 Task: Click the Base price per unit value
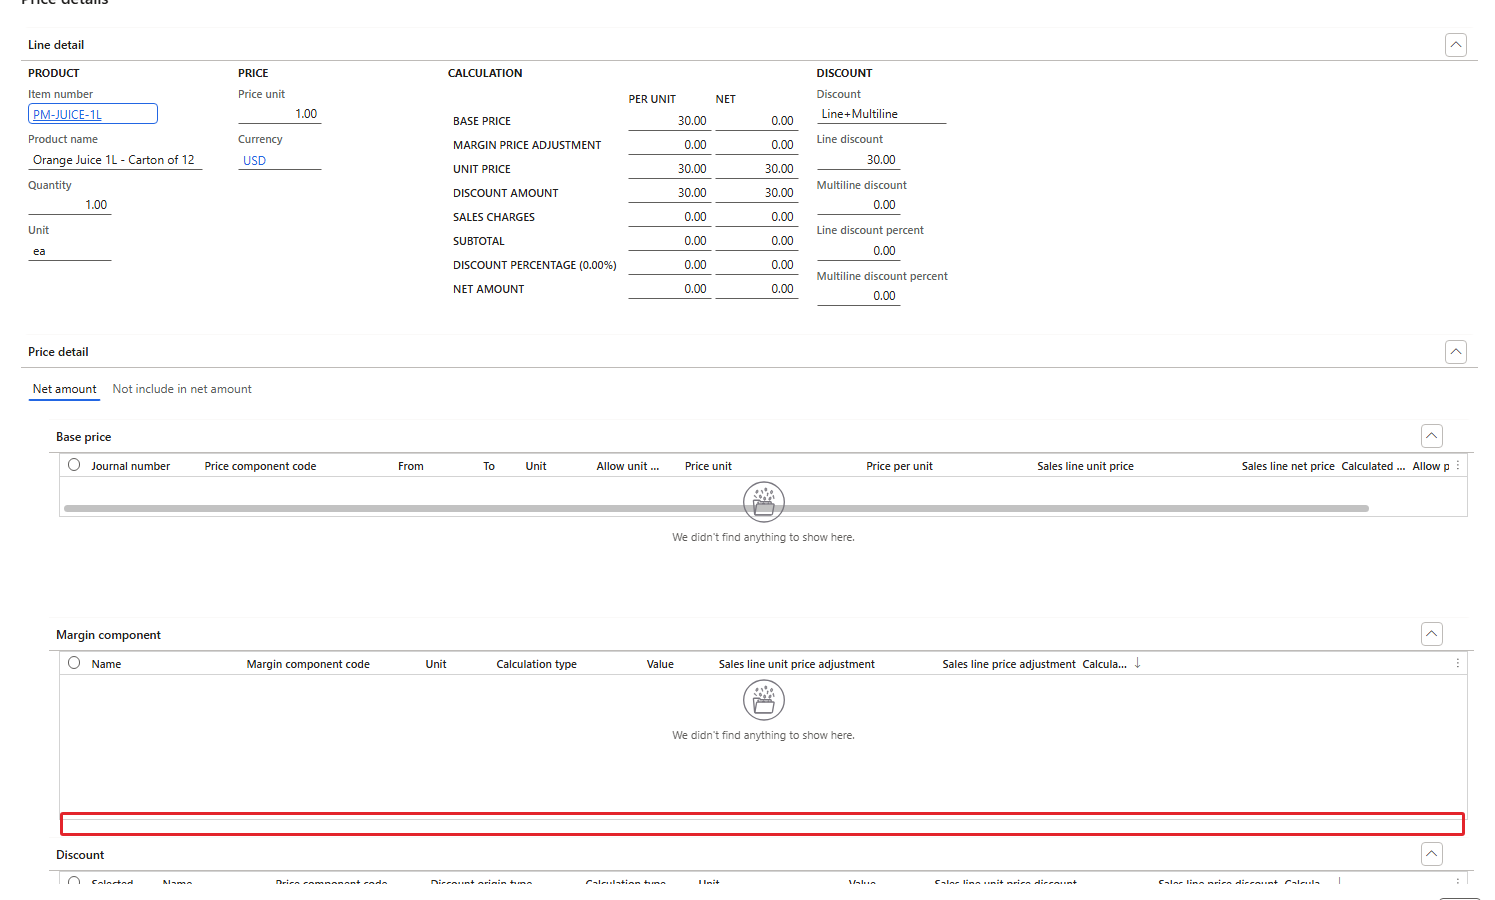click(x=669, y=121)
